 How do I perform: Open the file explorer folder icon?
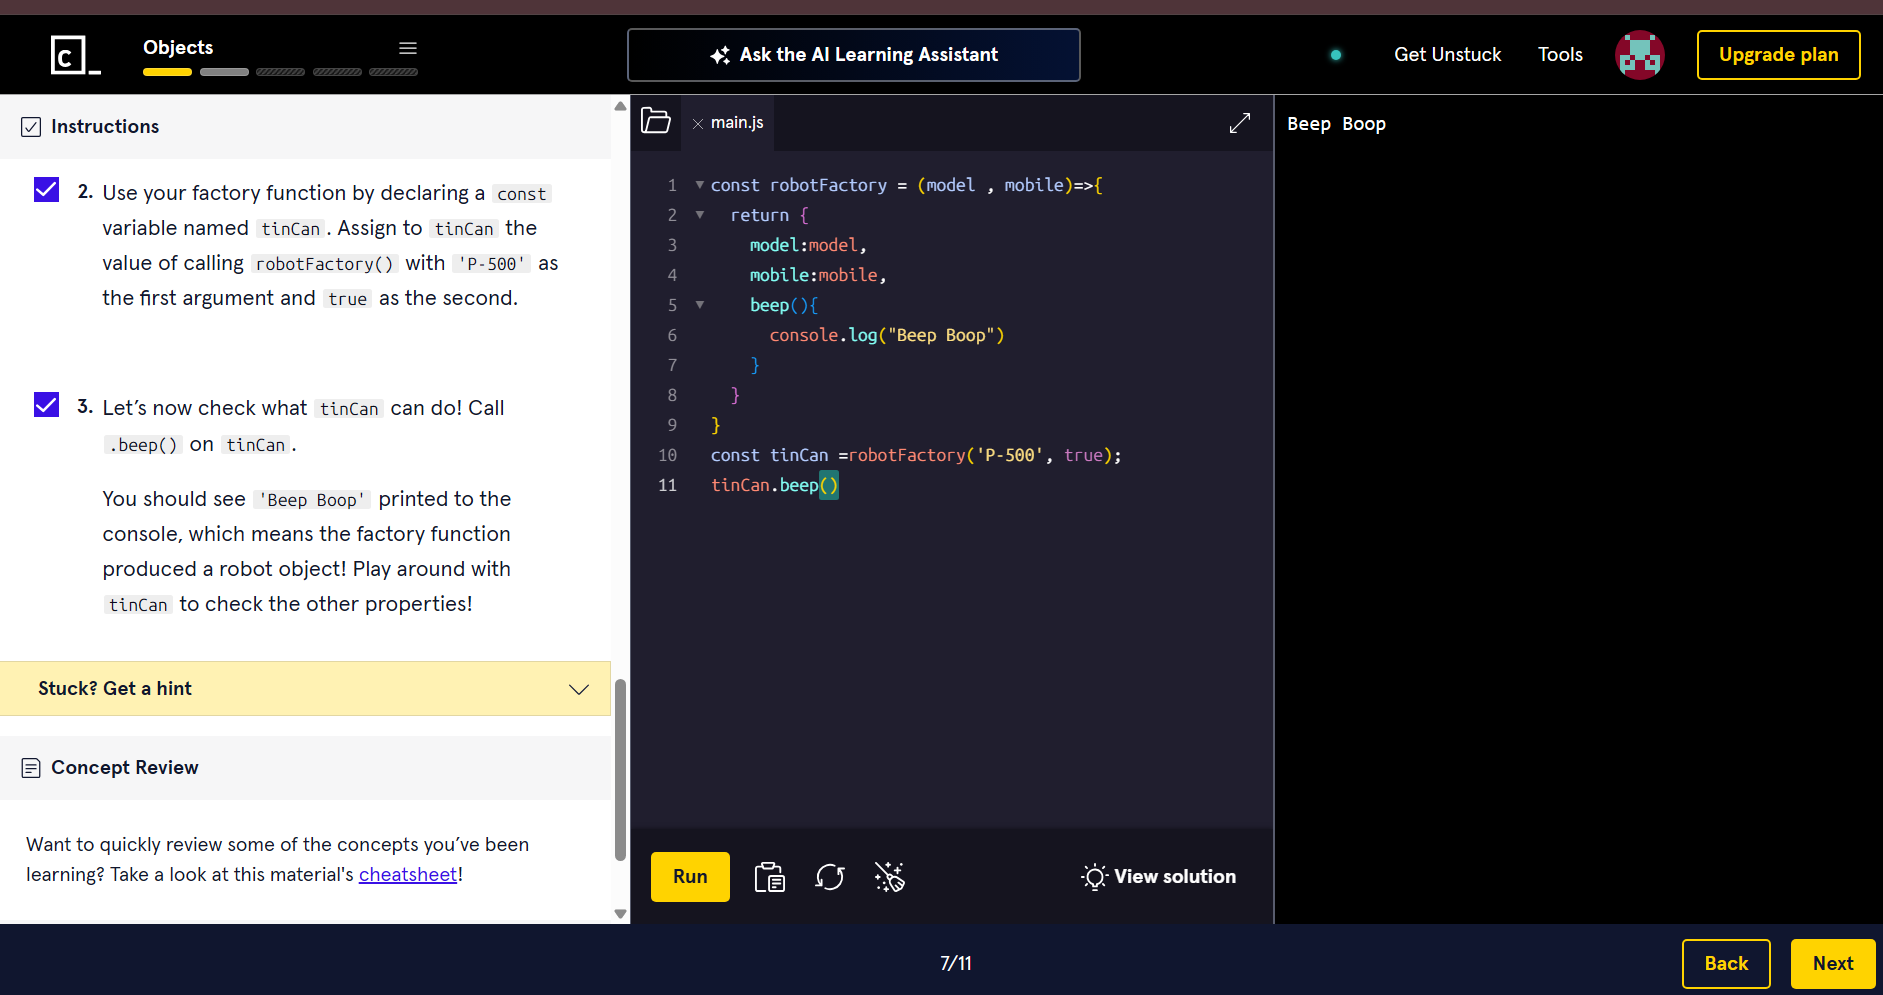(x=656, y=121)
